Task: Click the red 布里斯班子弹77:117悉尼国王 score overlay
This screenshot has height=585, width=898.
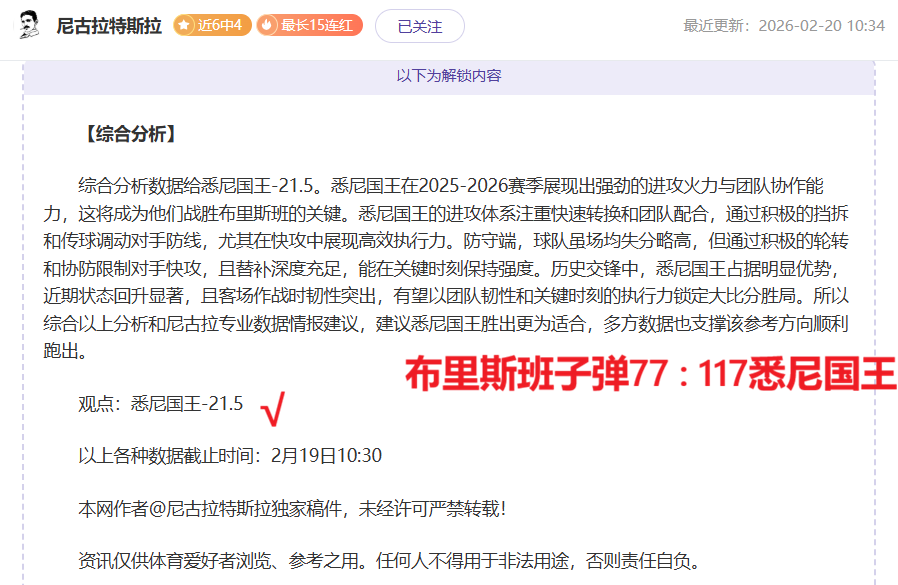Action: 650,374
